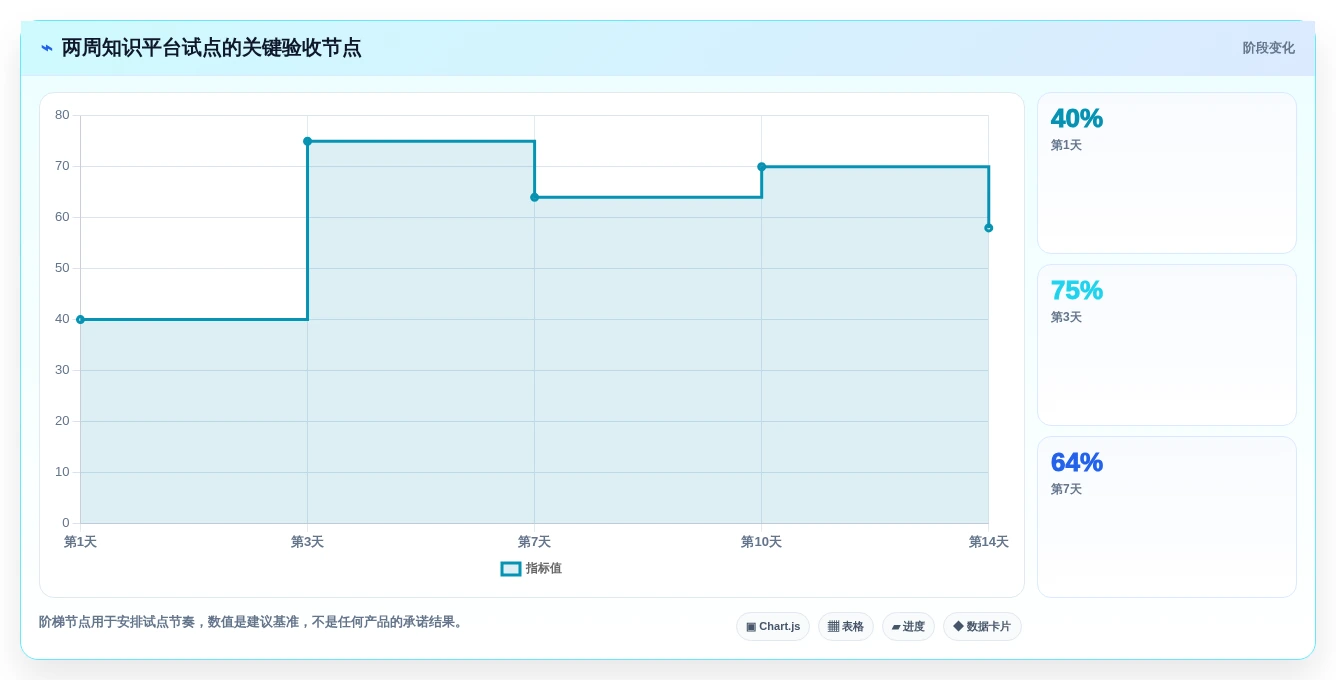Click the 阶段变化 label in the header
Screen dimensions: 1336x680
[1268, 48]
